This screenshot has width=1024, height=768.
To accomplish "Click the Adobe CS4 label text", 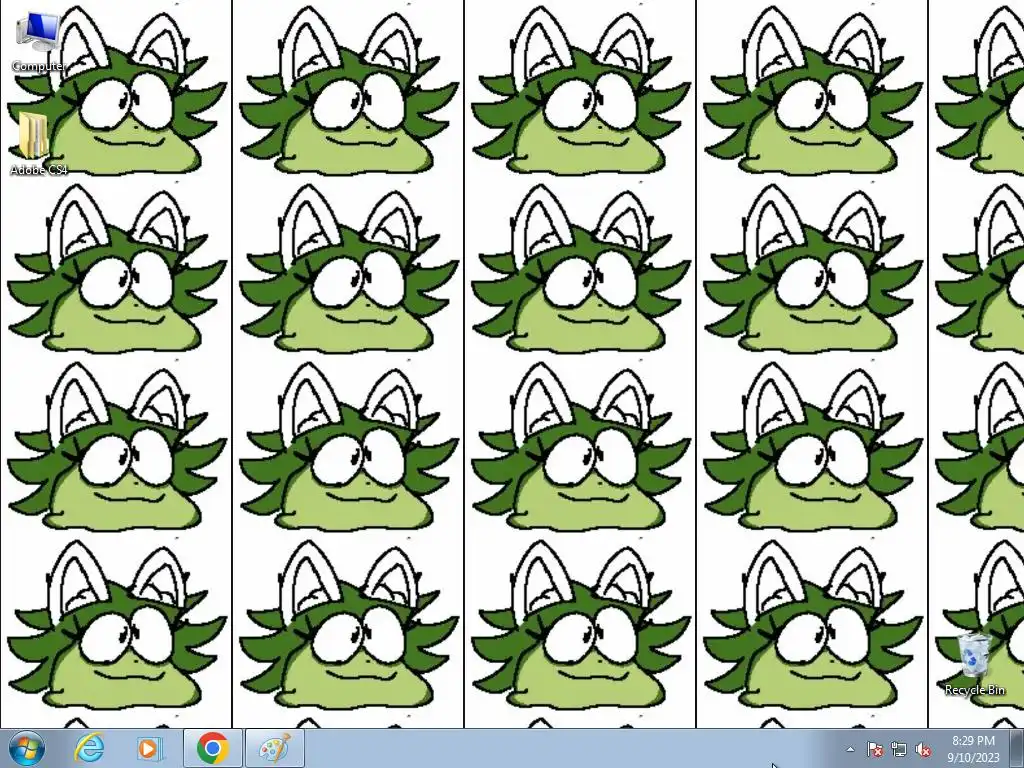I will click(x=39, y=170).
